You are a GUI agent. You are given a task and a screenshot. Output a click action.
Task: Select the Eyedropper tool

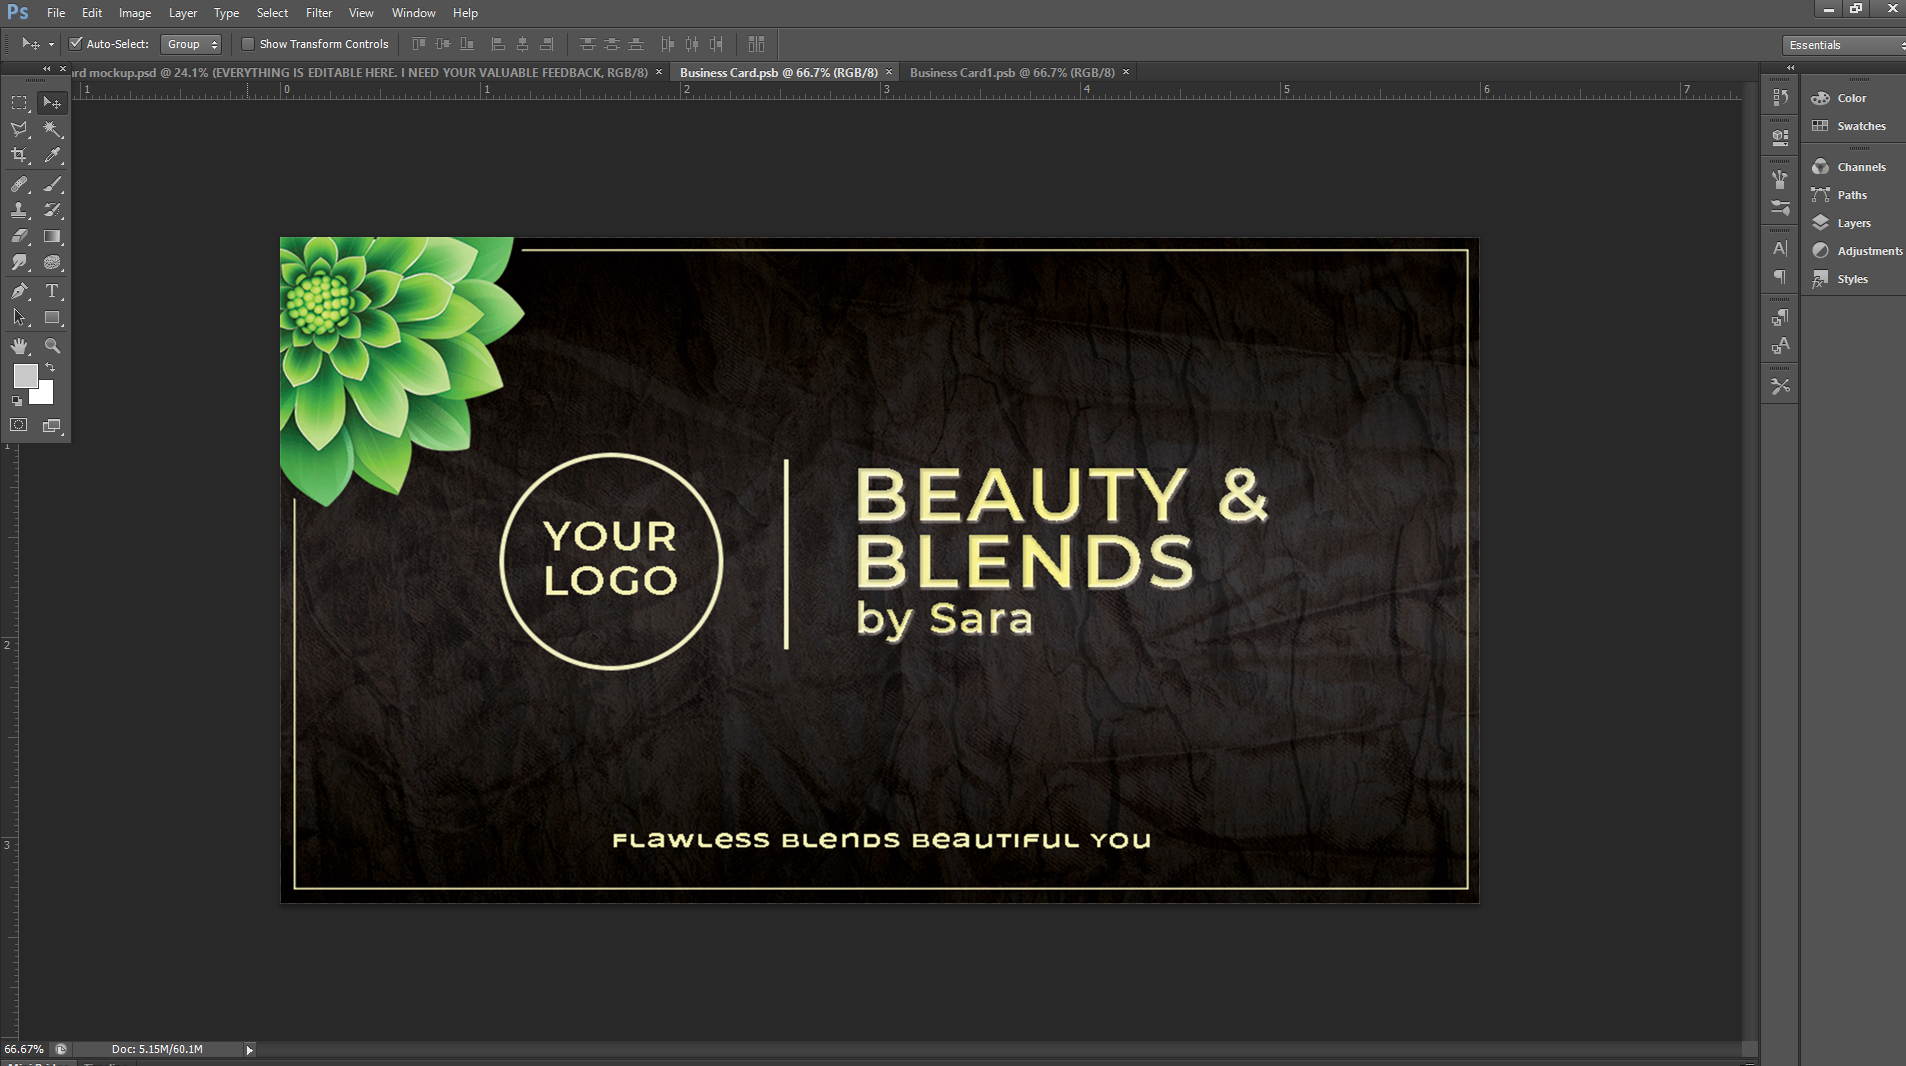(x=52, y=155)
